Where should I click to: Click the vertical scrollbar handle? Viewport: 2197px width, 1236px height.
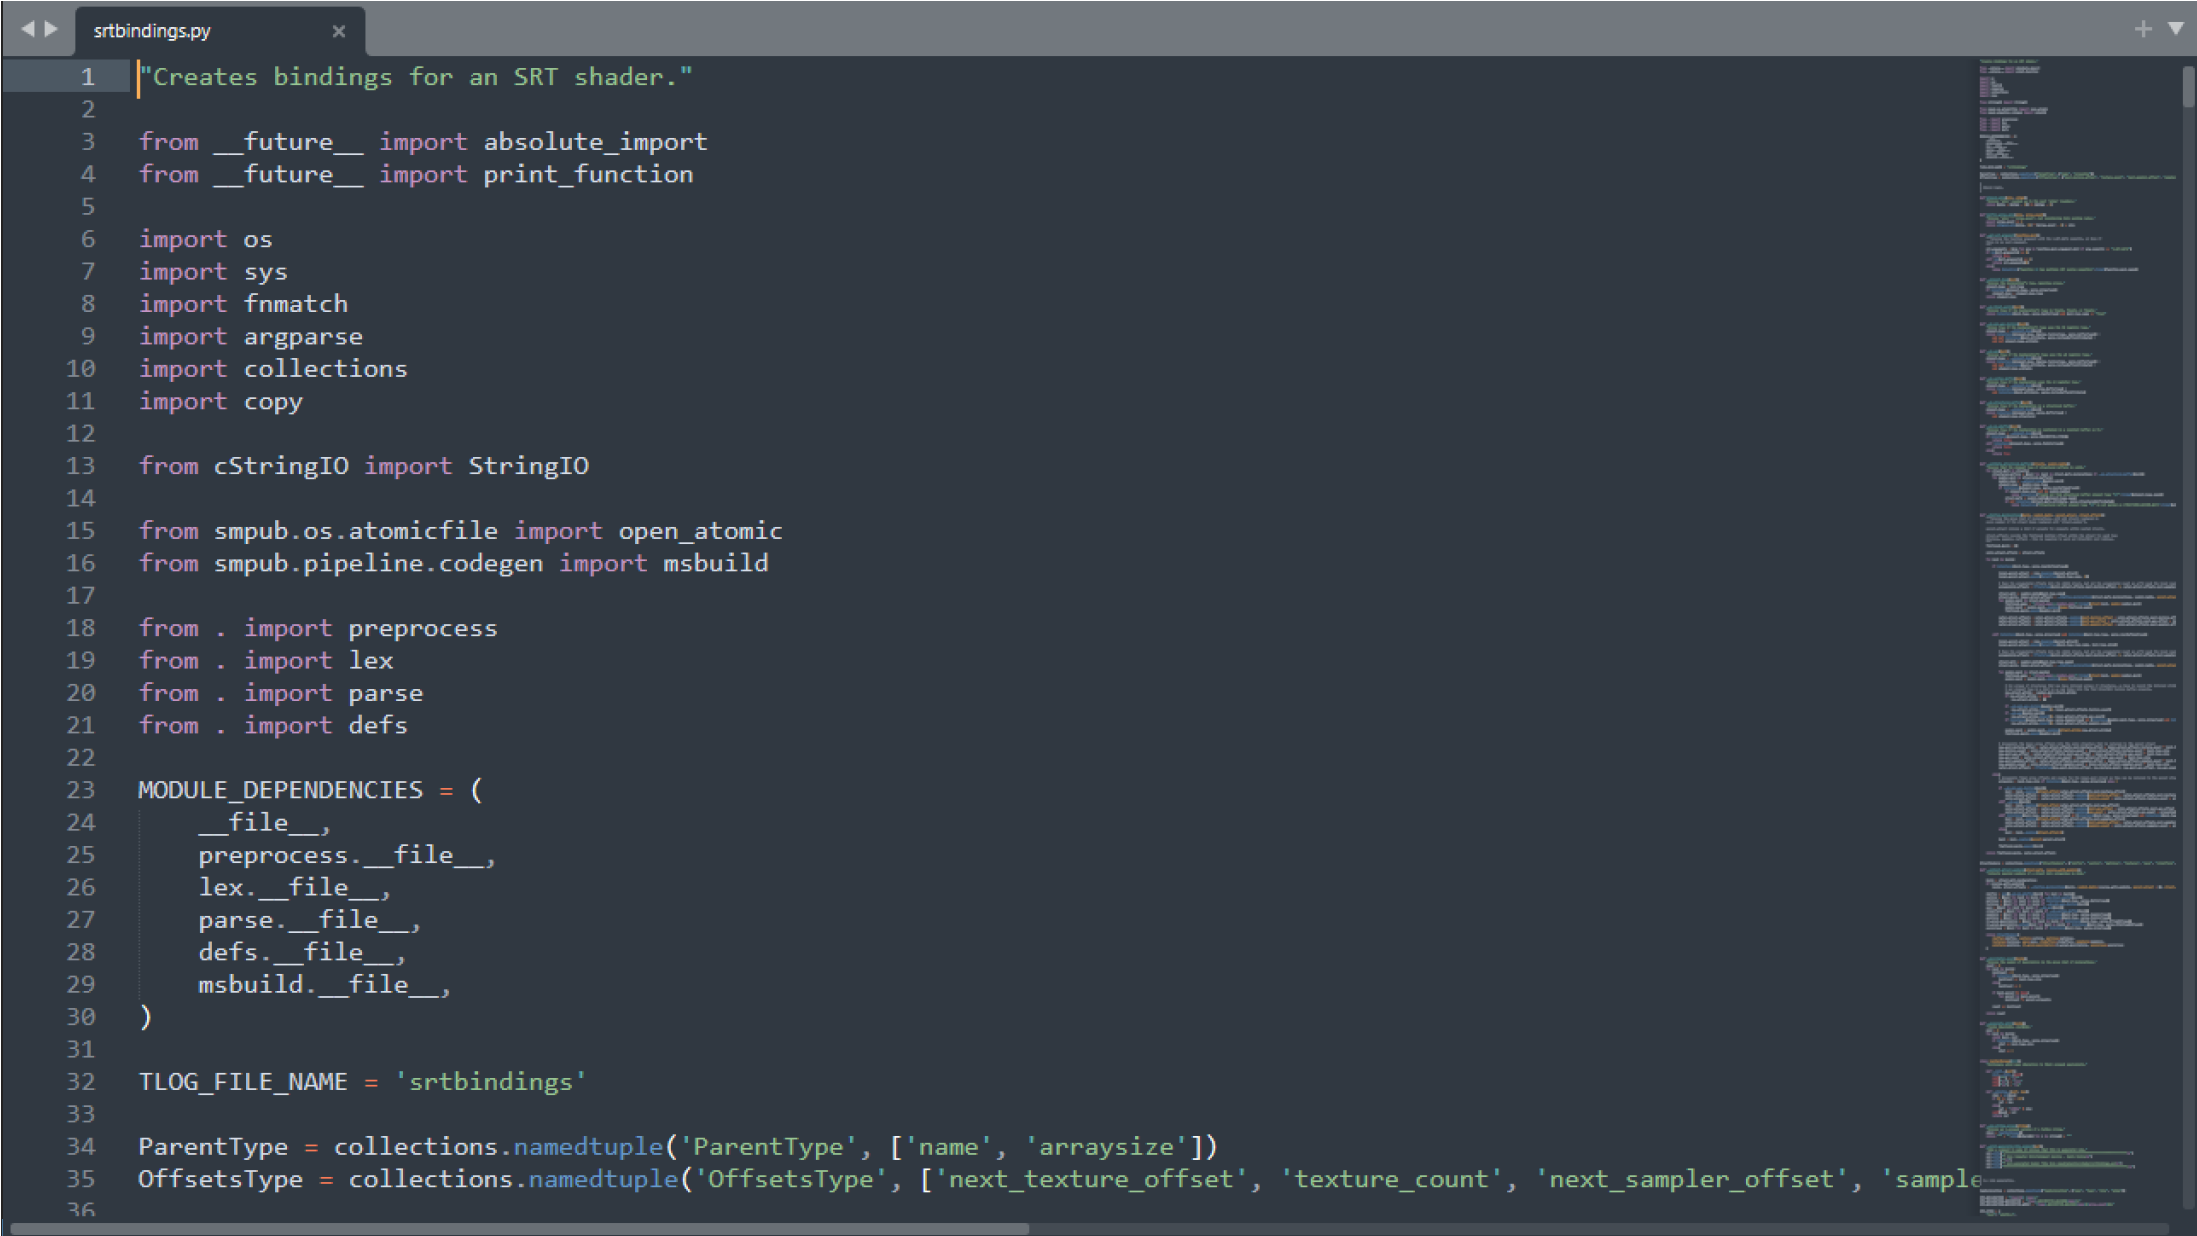coord(2188,85)
